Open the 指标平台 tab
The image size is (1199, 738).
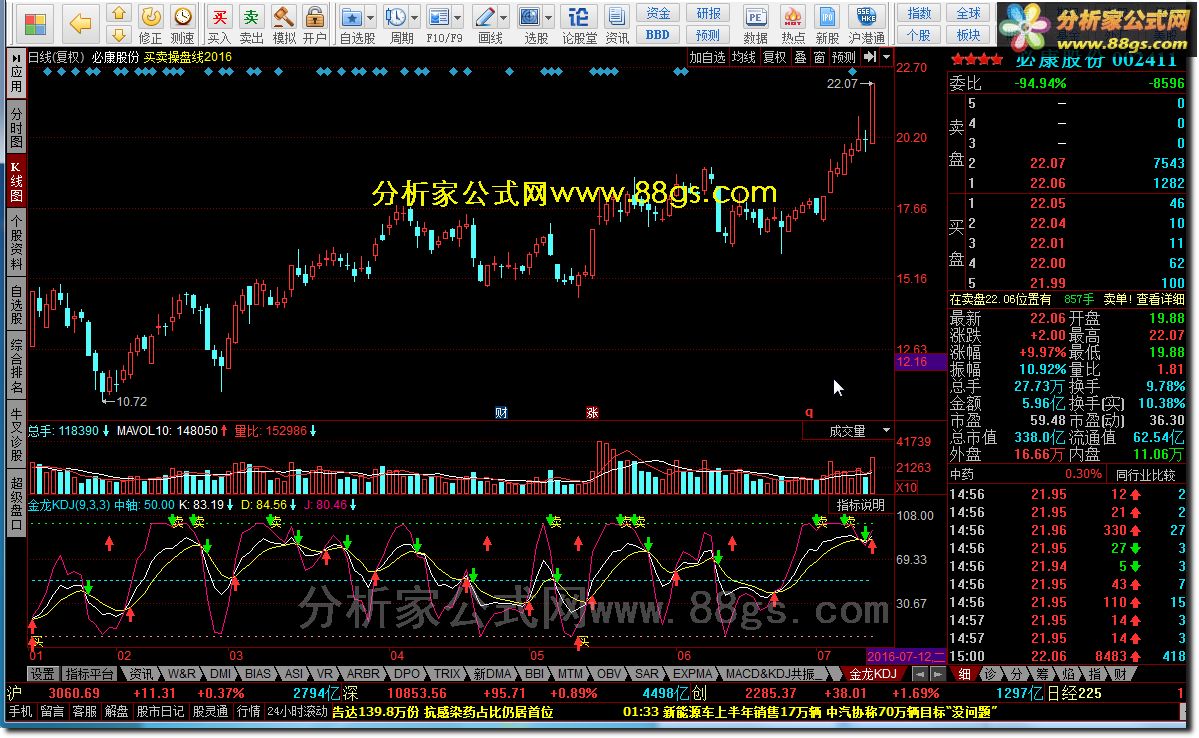click(89, 674)
